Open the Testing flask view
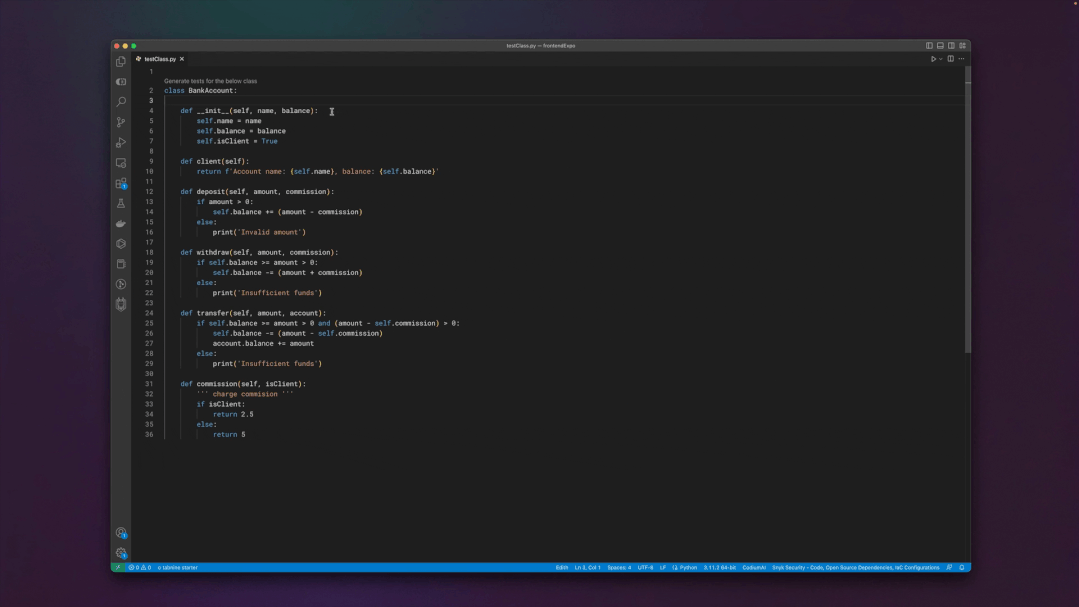 pos(121,204)
